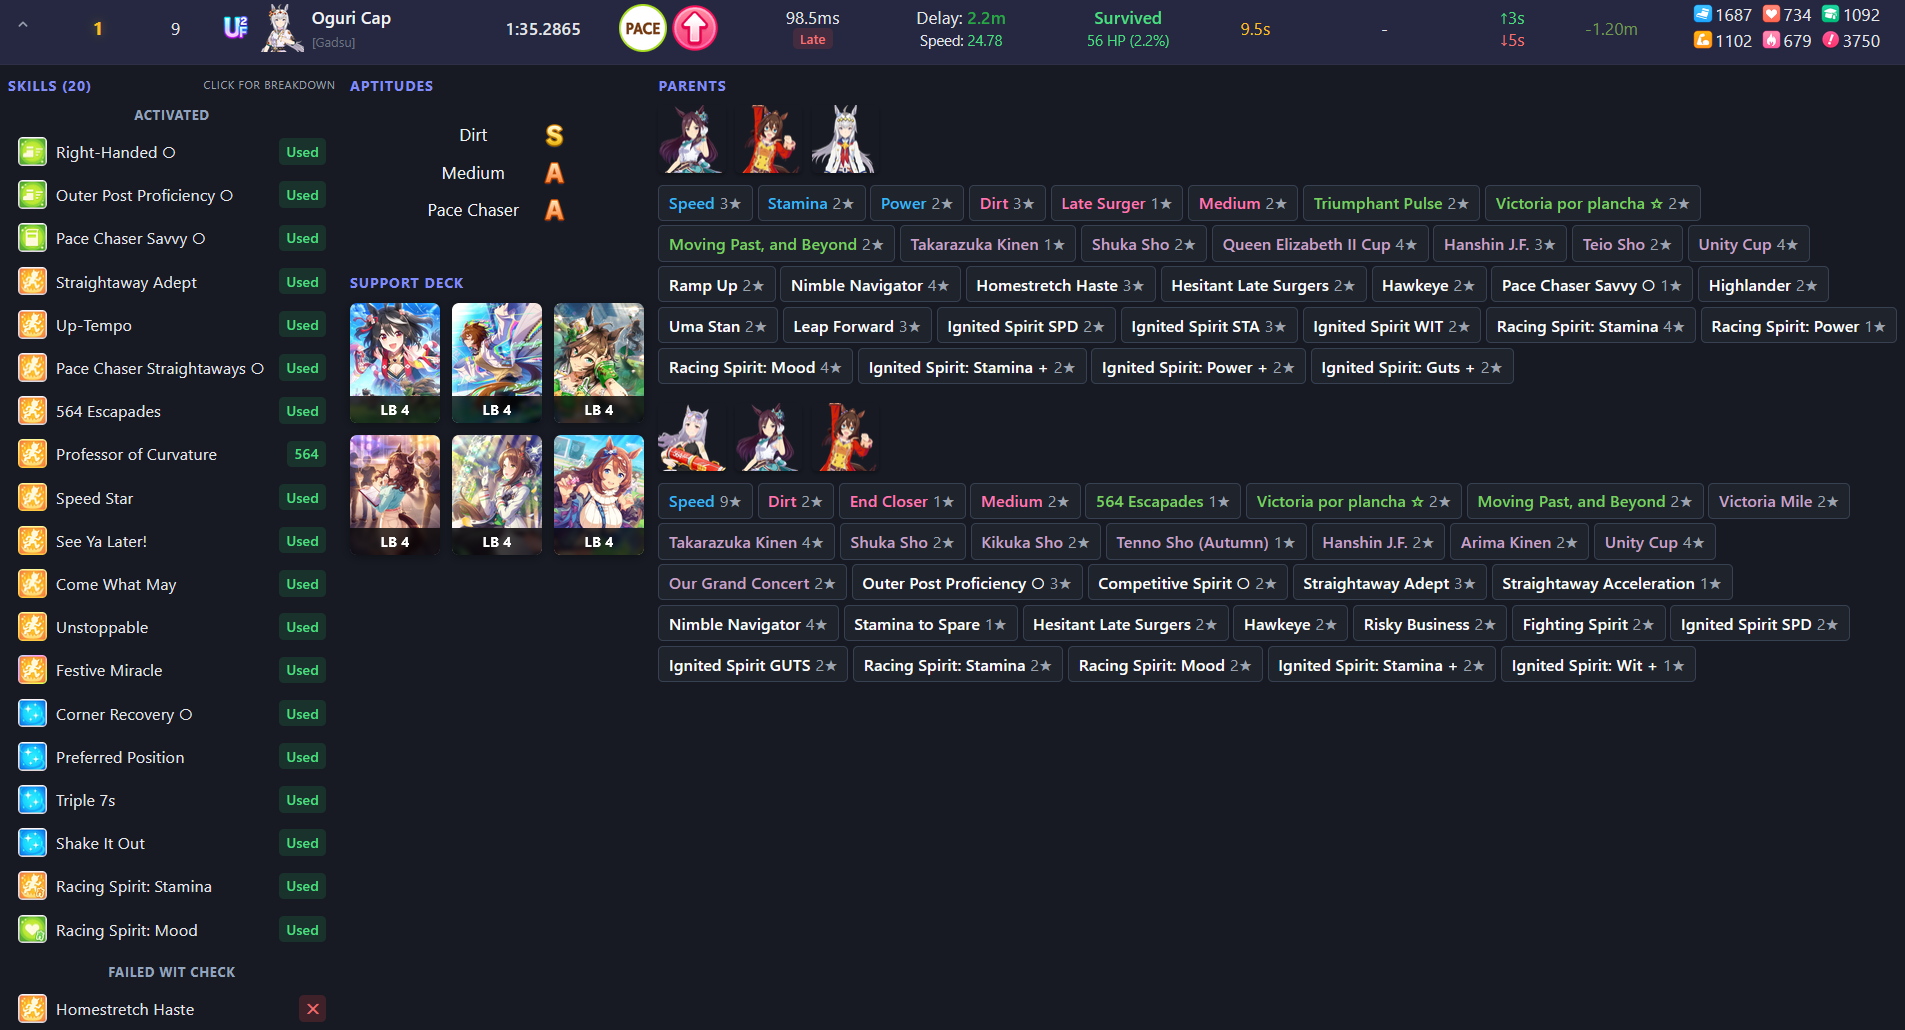Click the Shake It Out skill icon
The height and width of the screenshot is (1030, 1905).
click(x=32, y=843)
